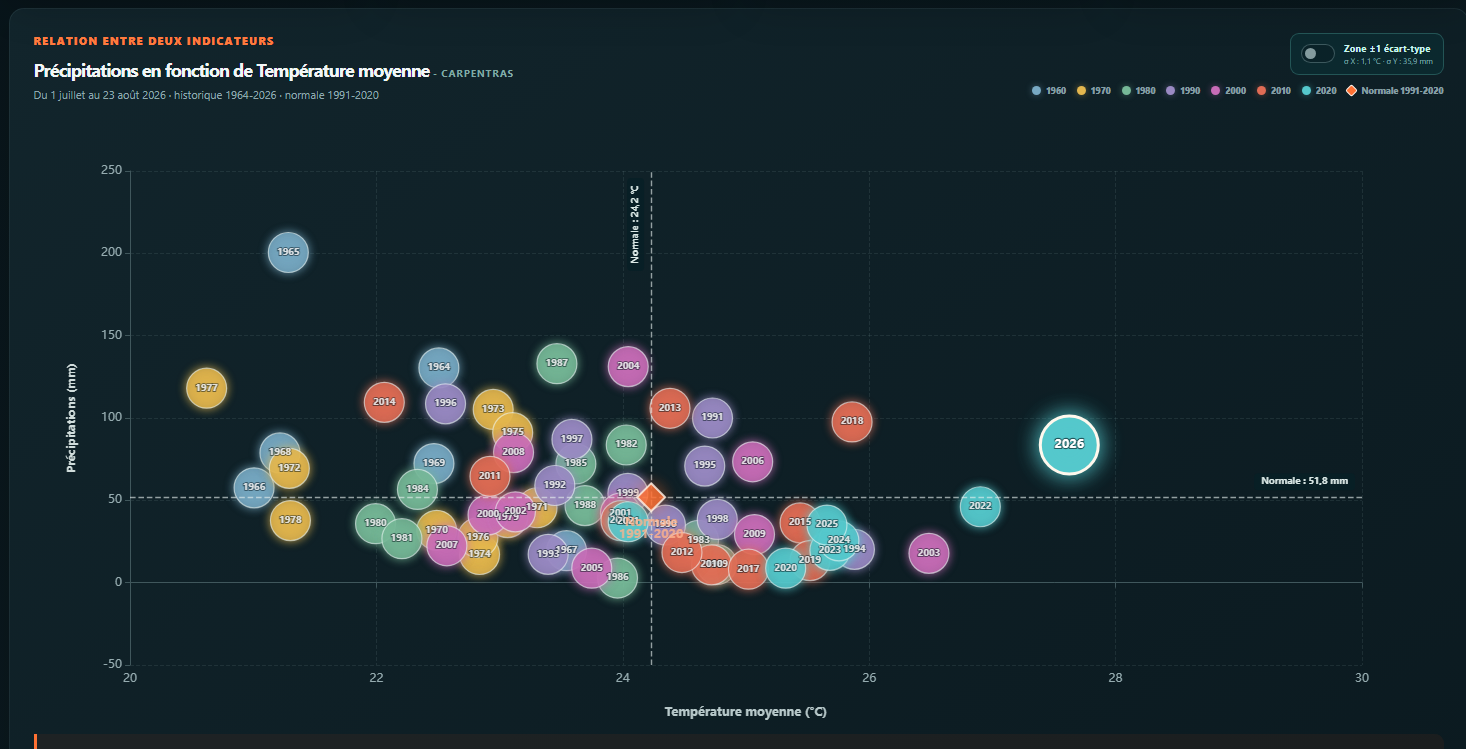This screenshot has height=749, width=1466.
Task: Select the 1973 bubble
Action: pyautogui.click(x=493, y=409)
